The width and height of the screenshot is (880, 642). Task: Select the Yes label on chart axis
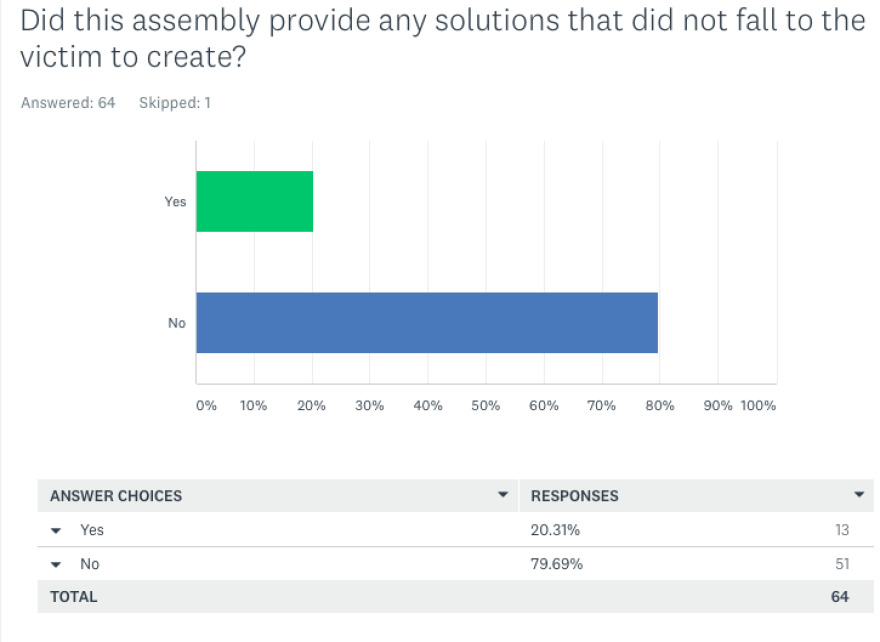coord(175,202)
